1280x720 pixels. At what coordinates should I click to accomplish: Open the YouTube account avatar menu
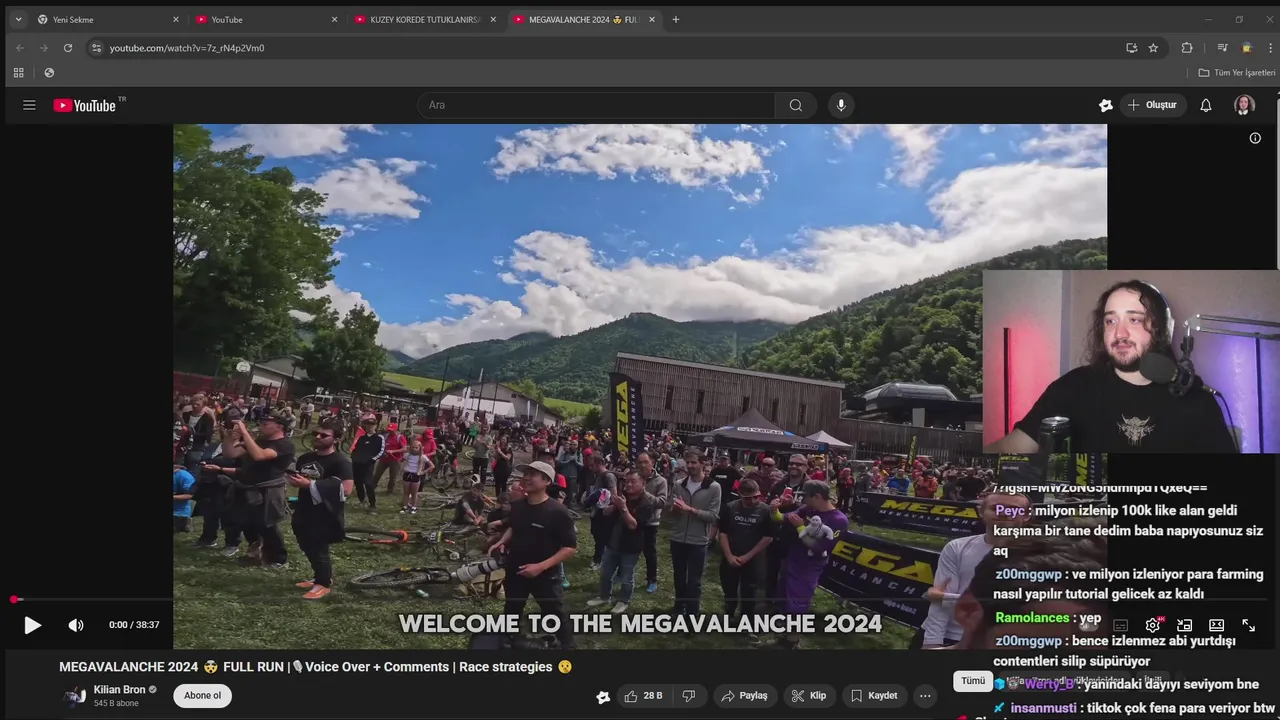(x=1244, y=105)
